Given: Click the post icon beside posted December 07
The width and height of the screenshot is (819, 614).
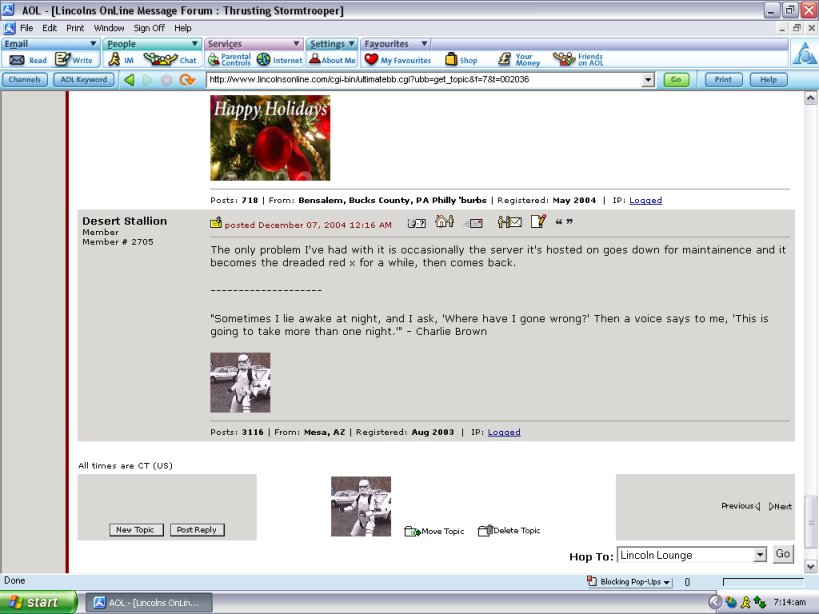Looking at the screenshot, I should [216, 223].
